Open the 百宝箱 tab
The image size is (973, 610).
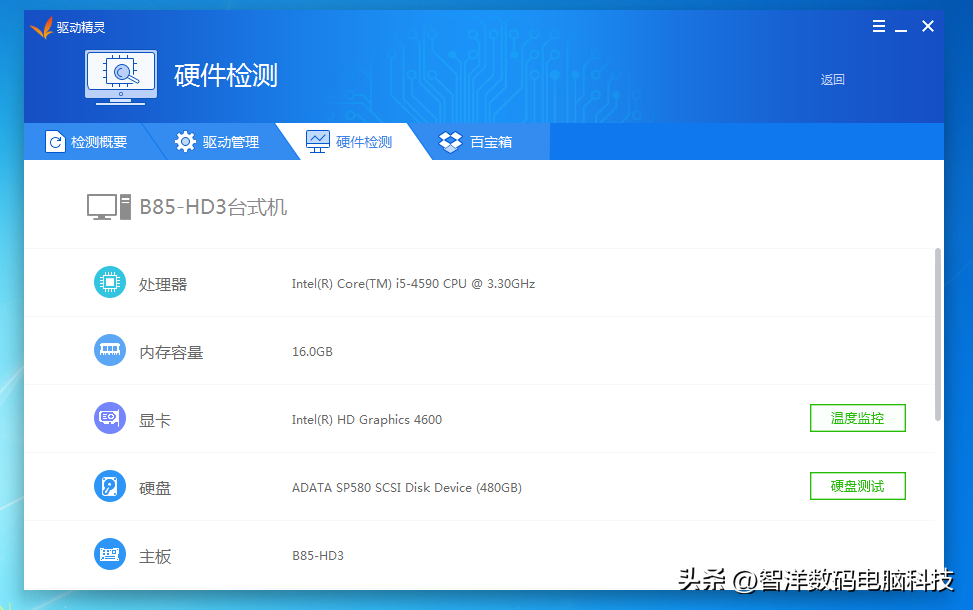click(476, 141)
